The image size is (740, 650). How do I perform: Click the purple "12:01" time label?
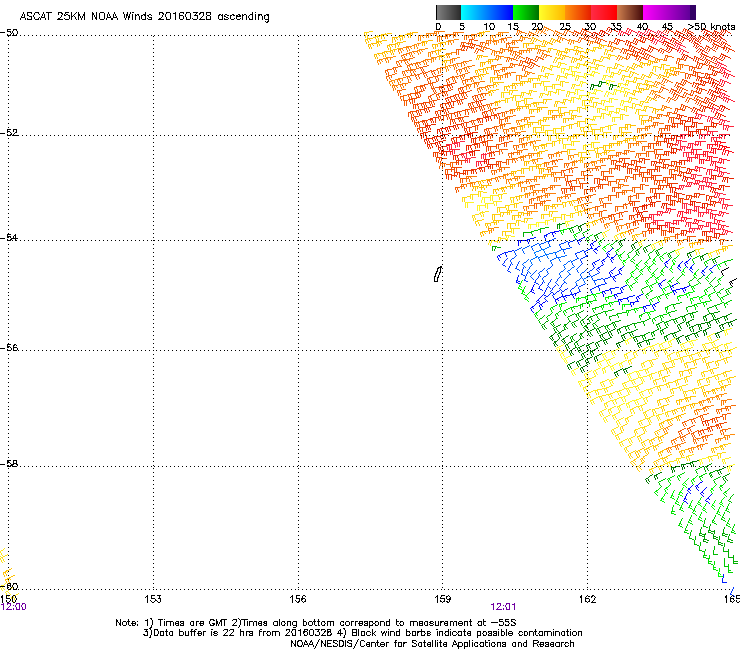coord(503,607)
